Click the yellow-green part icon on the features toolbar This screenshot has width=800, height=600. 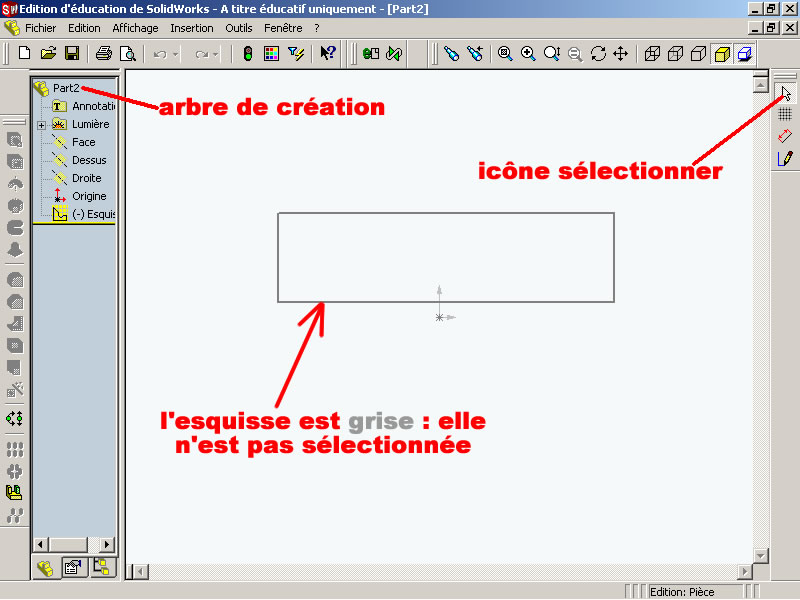[x=14, y=493]
